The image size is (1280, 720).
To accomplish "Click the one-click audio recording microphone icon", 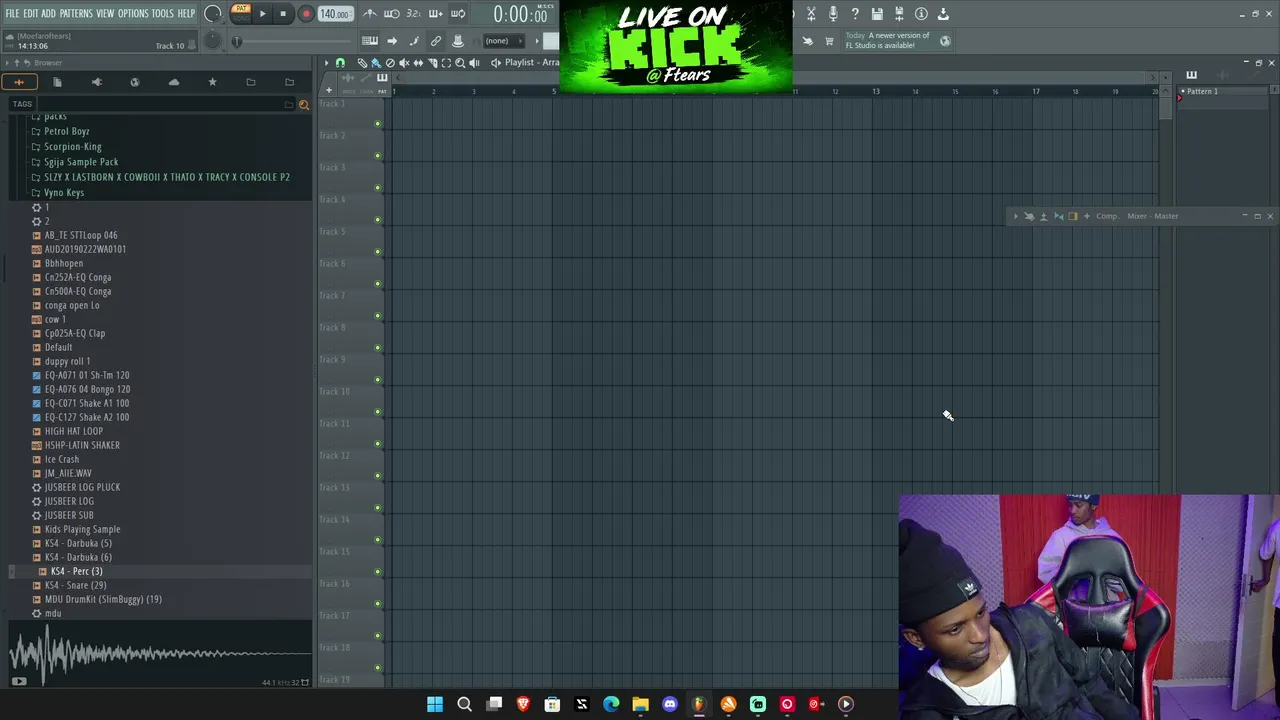I will [833, 14].
